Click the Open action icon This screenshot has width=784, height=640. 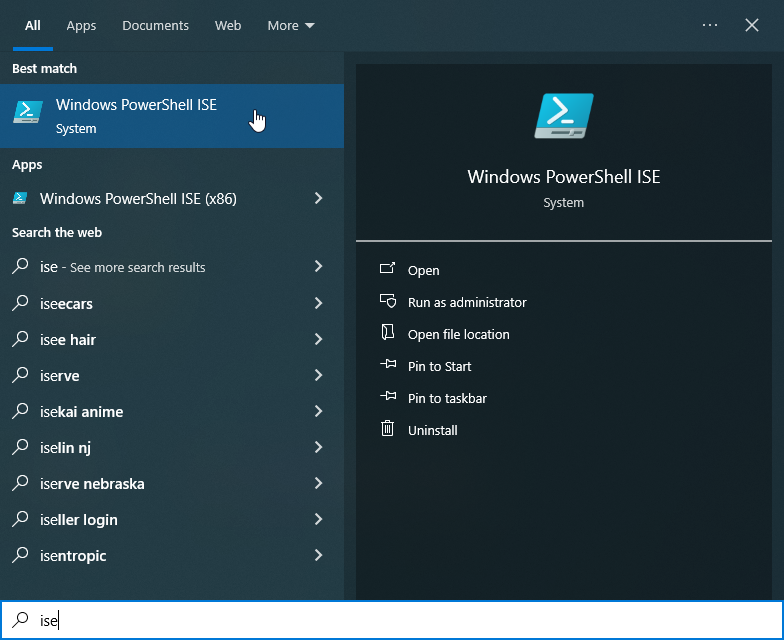(388, 268)
